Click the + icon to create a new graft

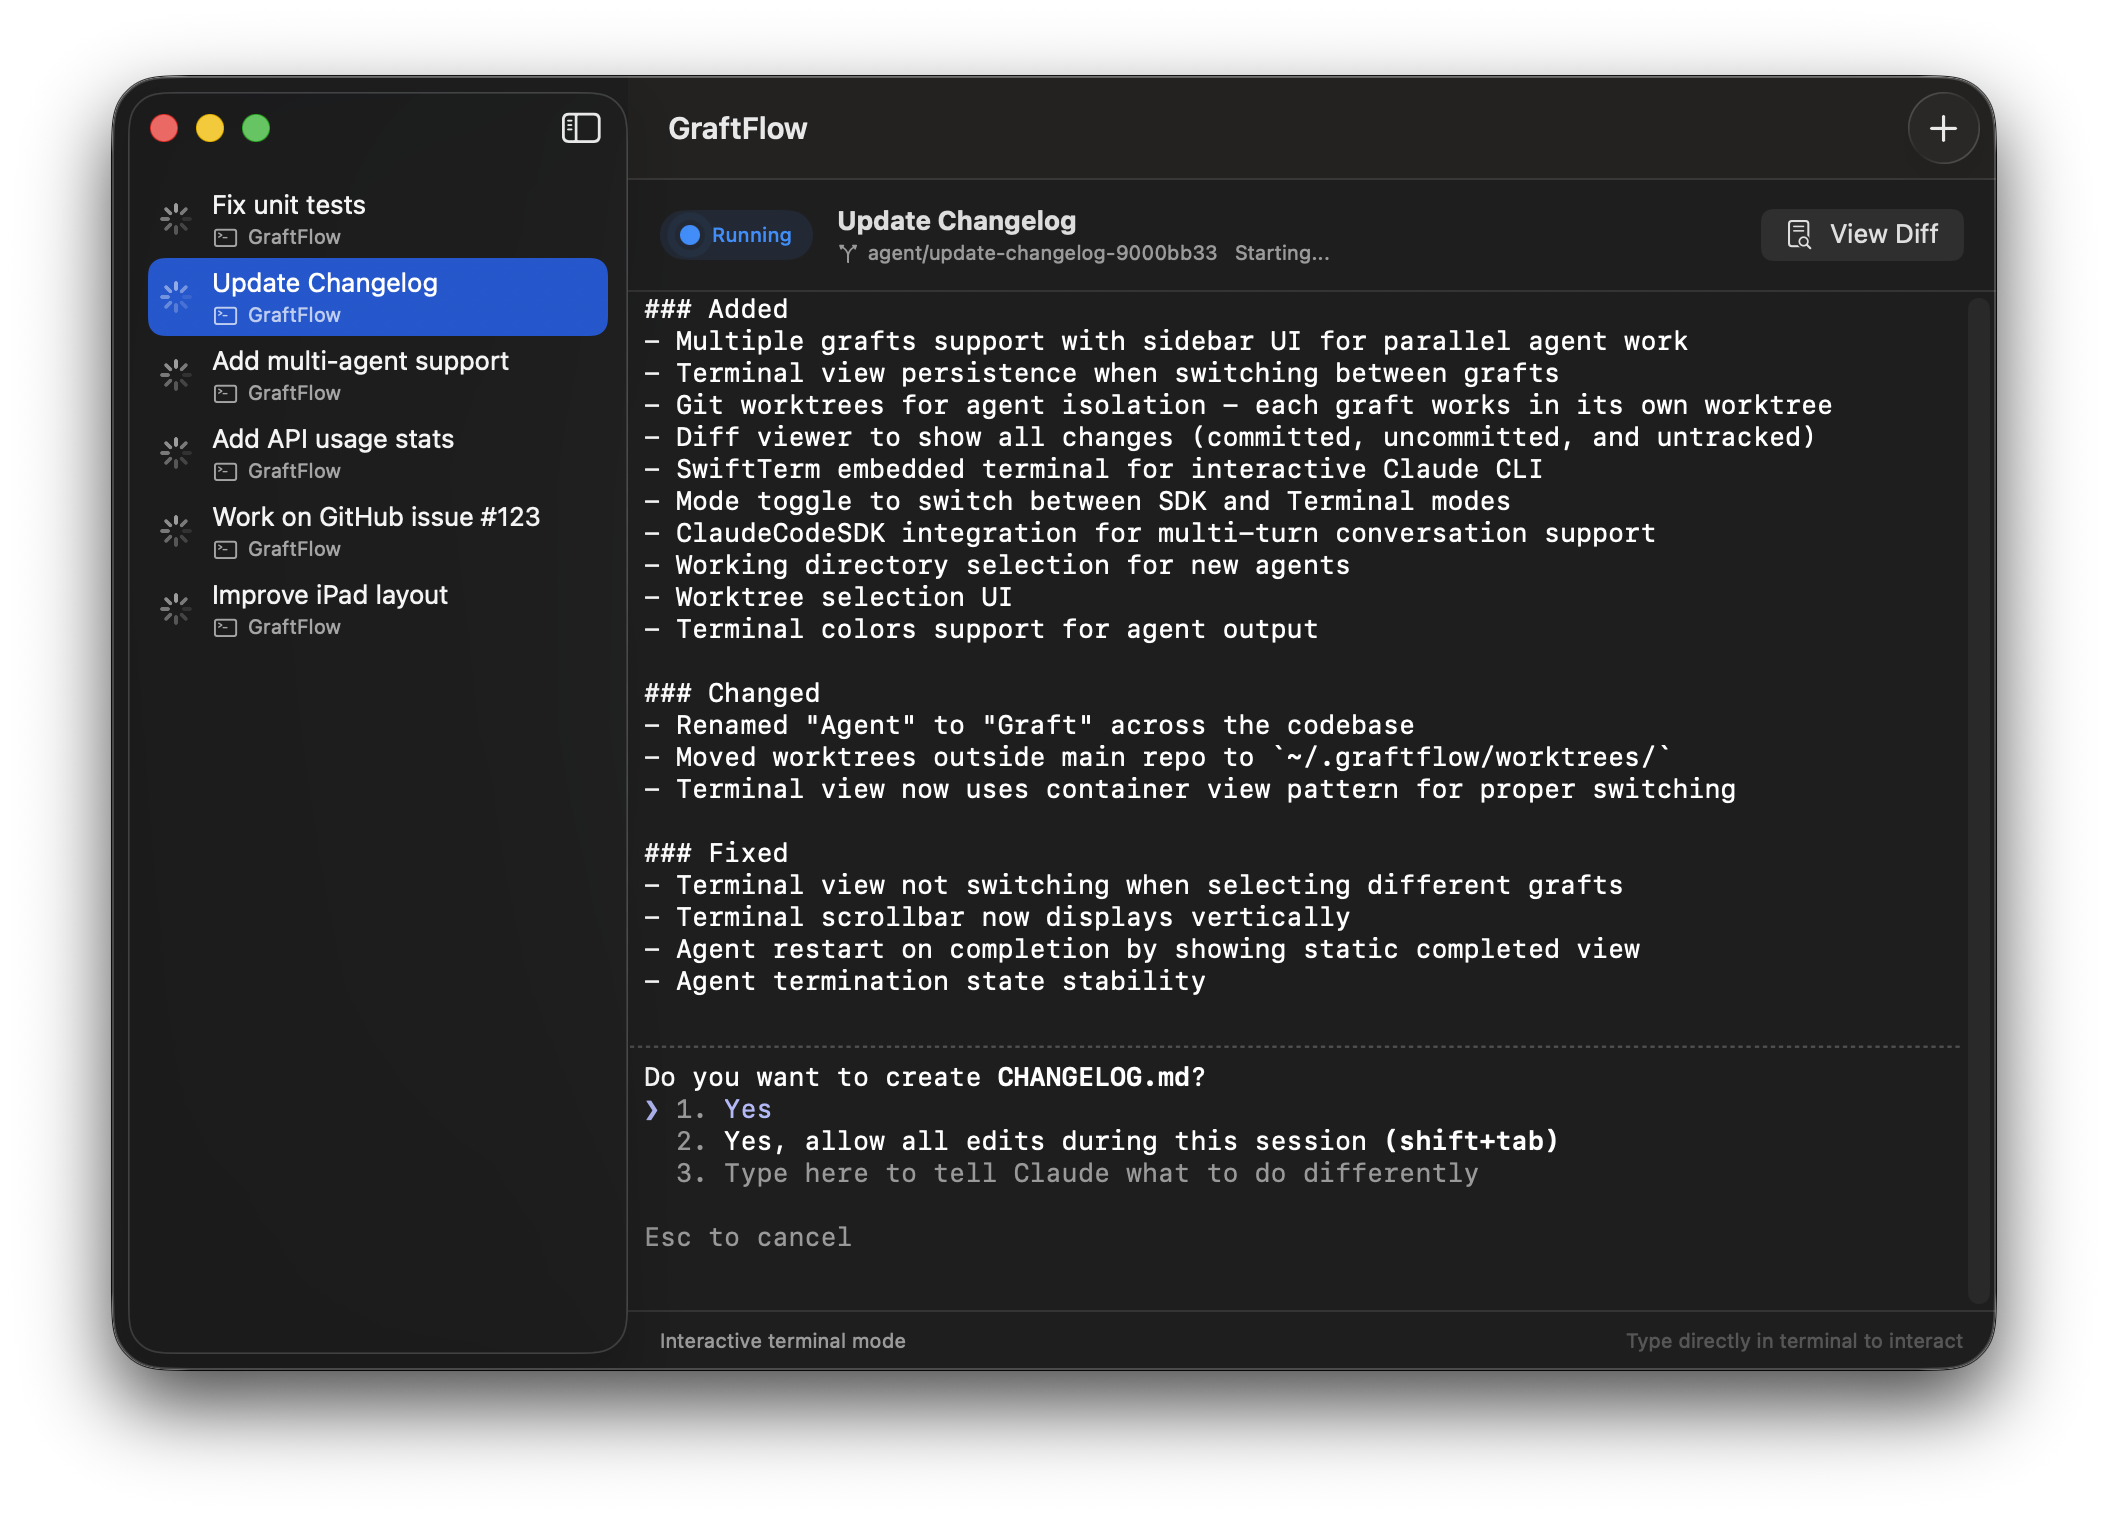pos(1943,128)
